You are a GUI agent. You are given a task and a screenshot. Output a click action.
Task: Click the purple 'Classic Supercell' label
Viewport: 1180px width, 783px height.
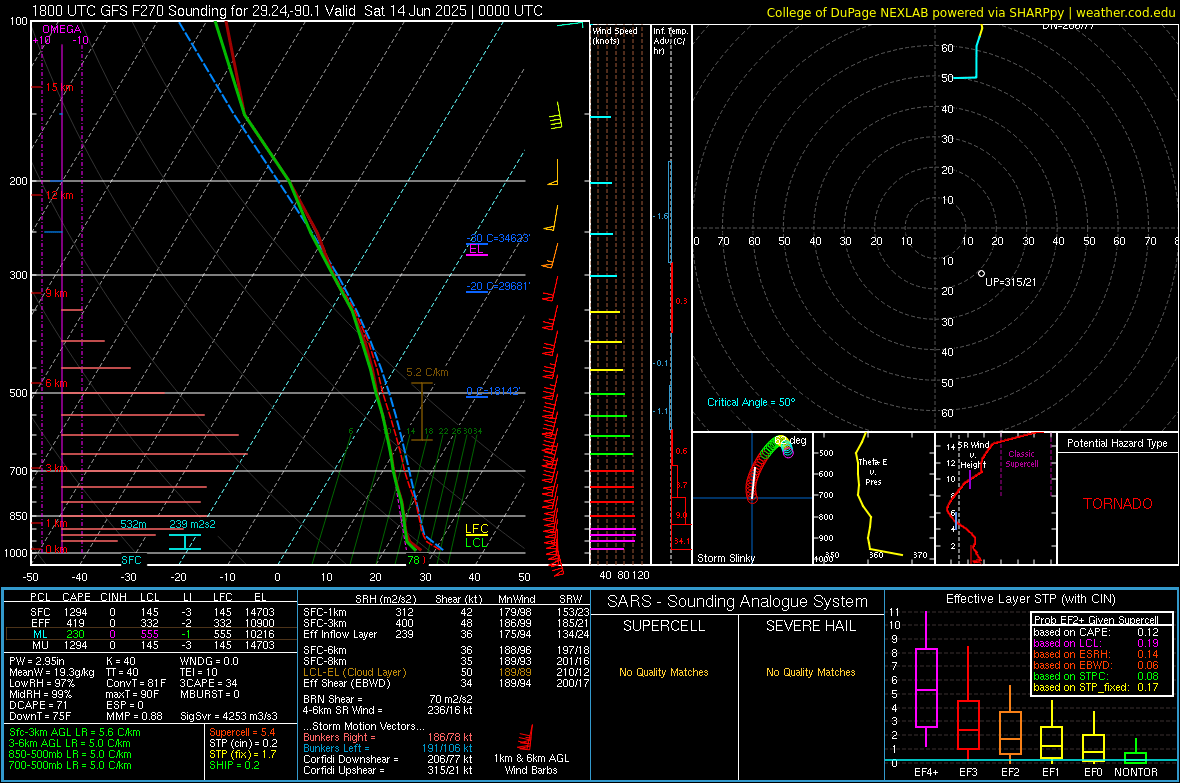[1021, 459]
